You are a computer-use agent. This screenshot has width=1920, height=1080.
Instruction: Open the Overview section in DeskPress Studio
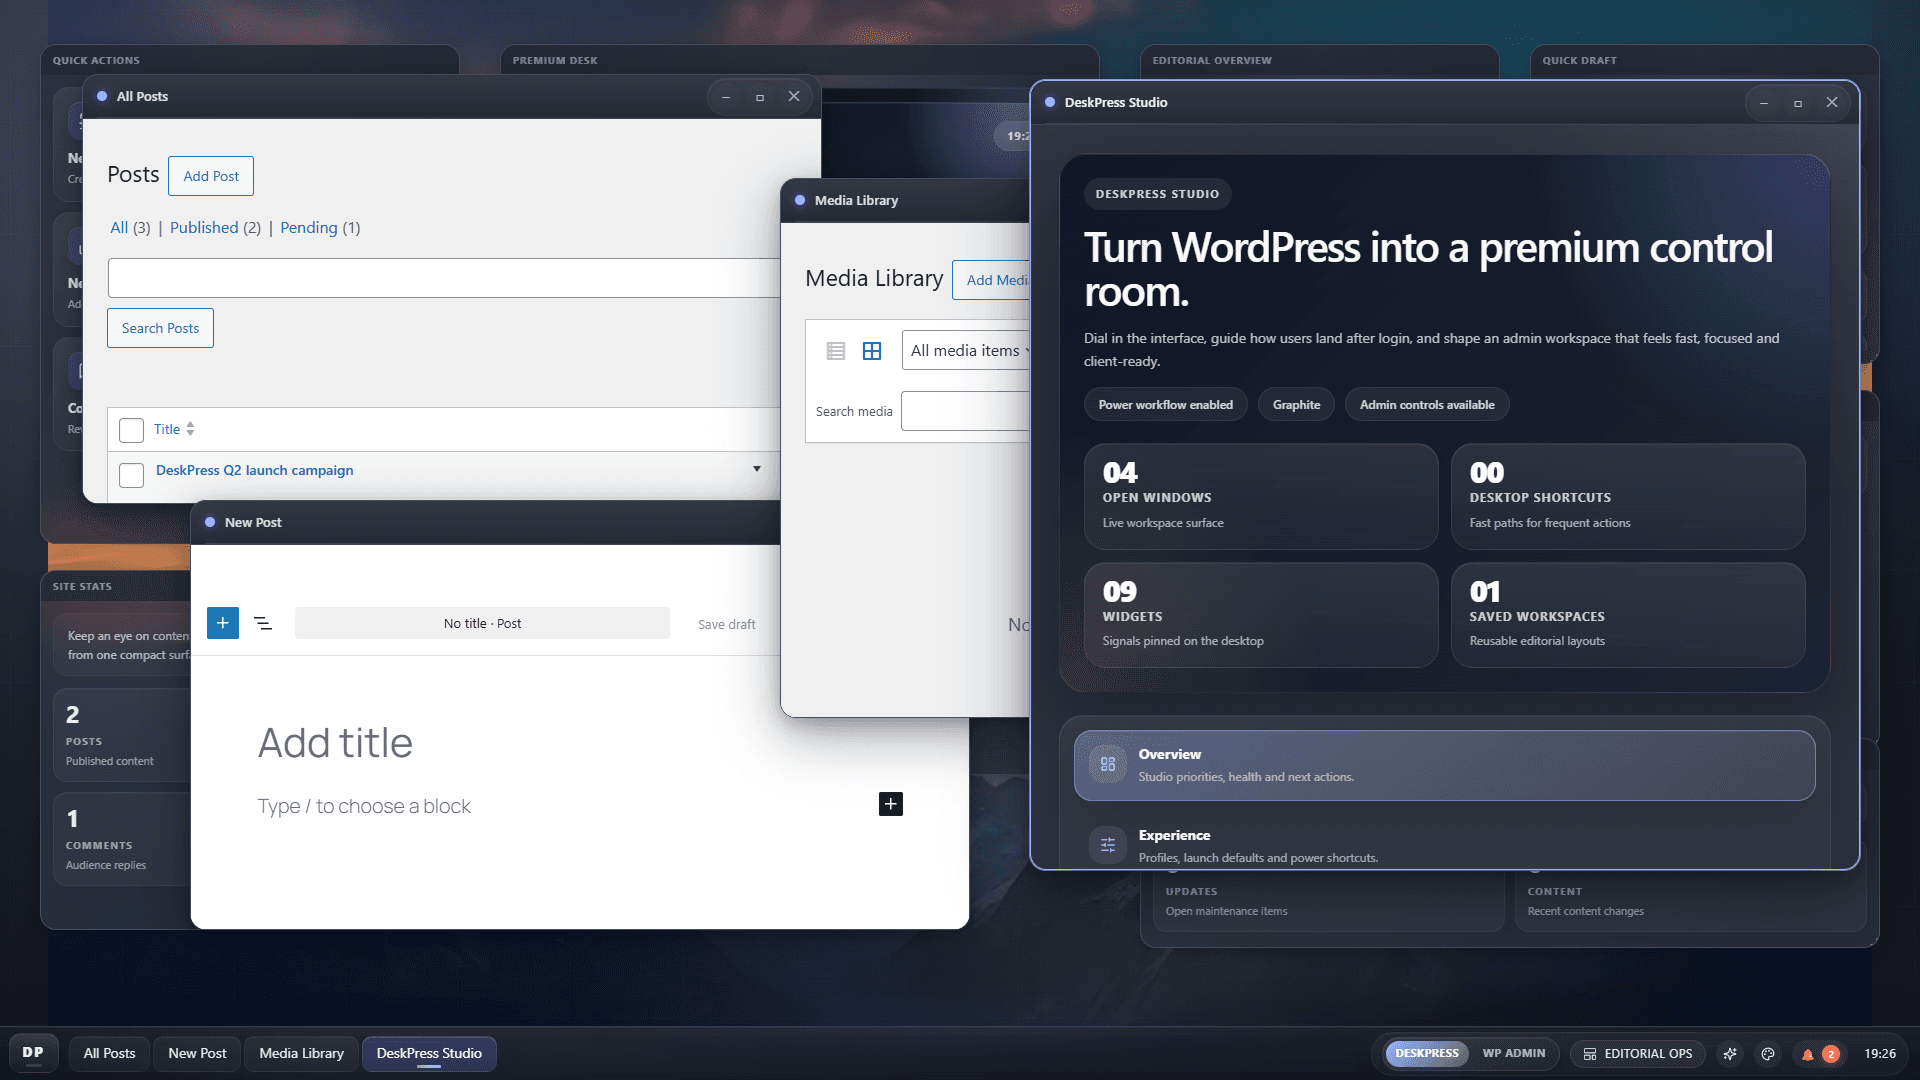tap(1440, 765)
